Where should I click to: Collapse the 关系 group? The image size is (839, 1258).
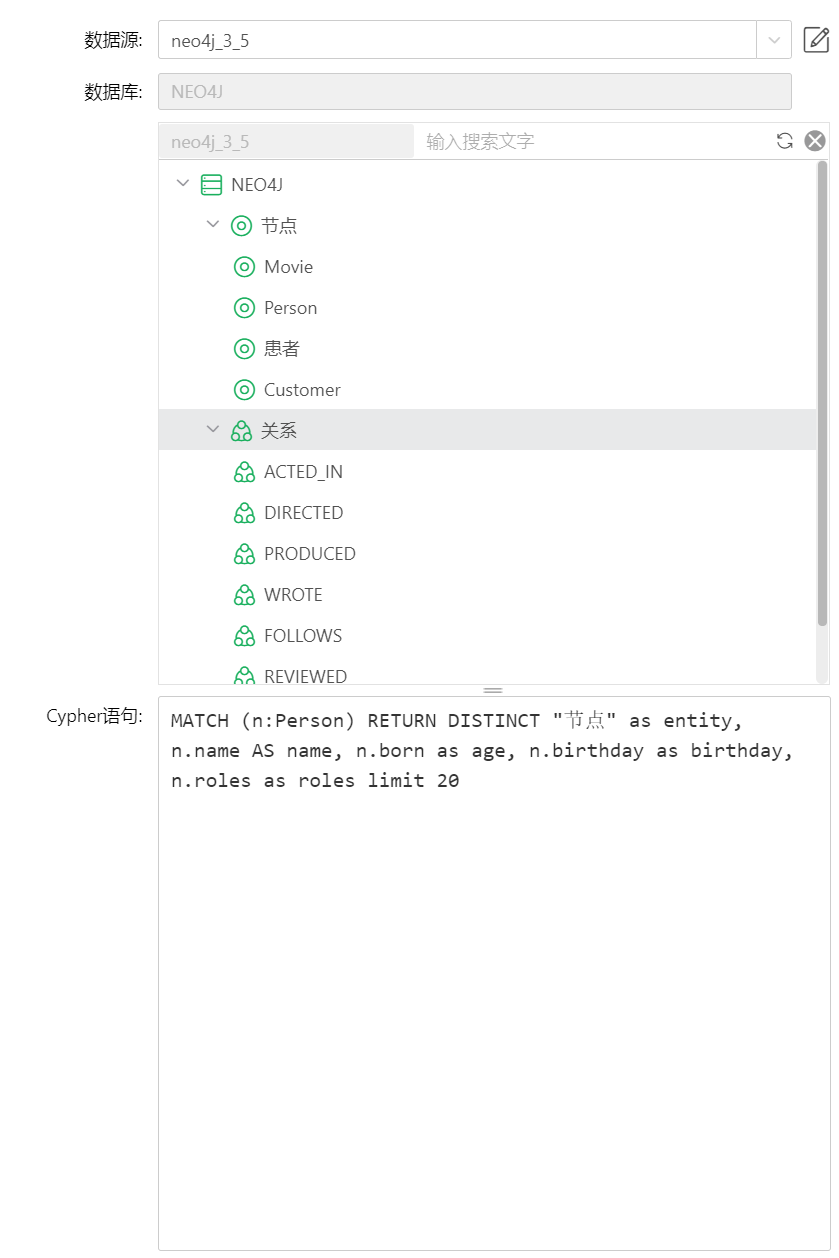click(212, 430)
